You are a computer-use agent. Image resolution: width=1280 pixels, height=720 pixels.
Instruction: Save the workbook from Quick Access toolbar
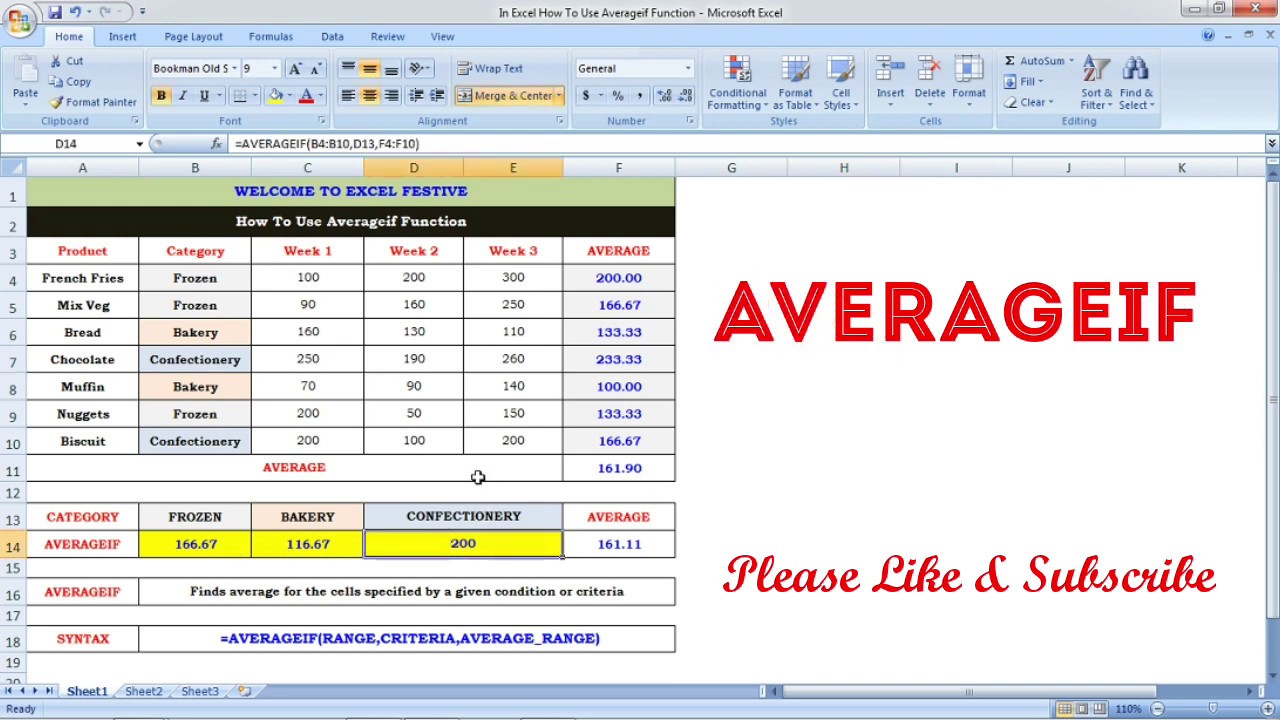coord(55,12)
